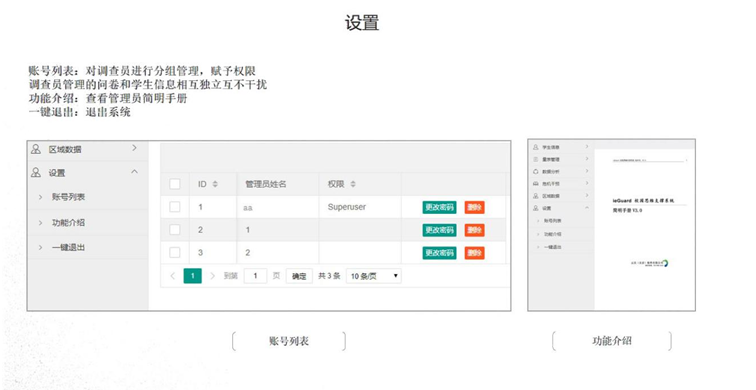Click 更改密码 for row ID 3
Image resolution: width=756 pixels, height=390 pixels.
coord(439,253)
